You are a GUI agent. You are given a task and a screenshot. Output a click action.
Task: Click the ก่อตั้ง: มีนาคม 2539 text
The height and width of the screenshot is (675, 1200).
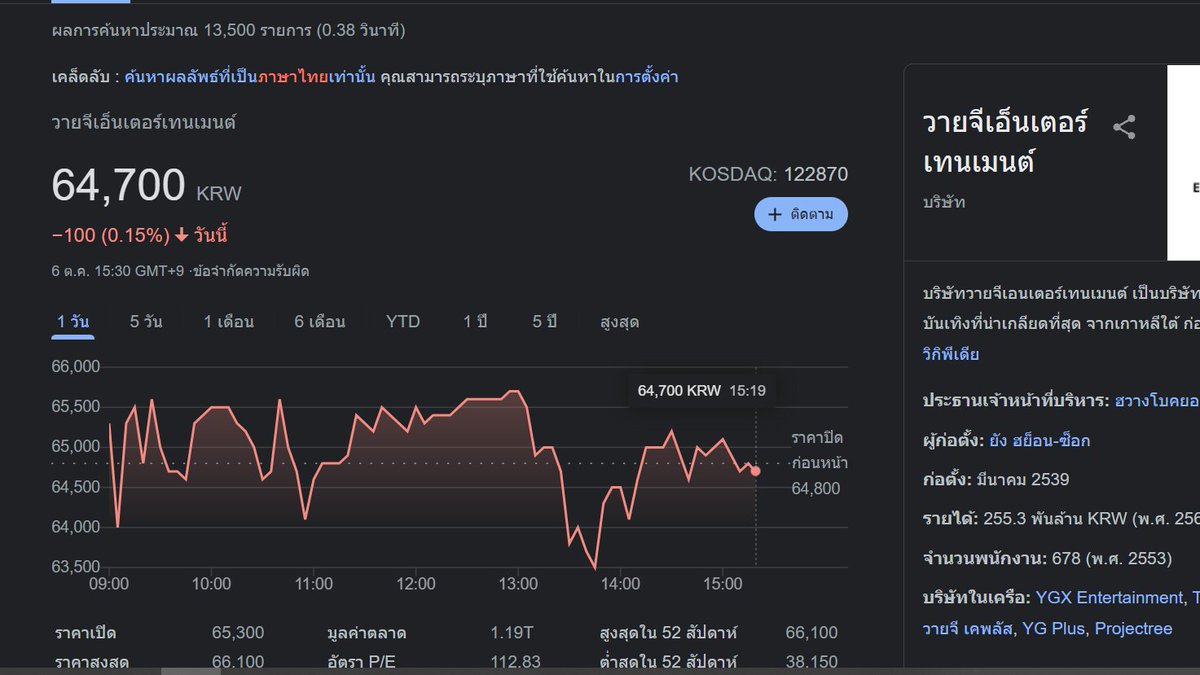click(995, 479)
